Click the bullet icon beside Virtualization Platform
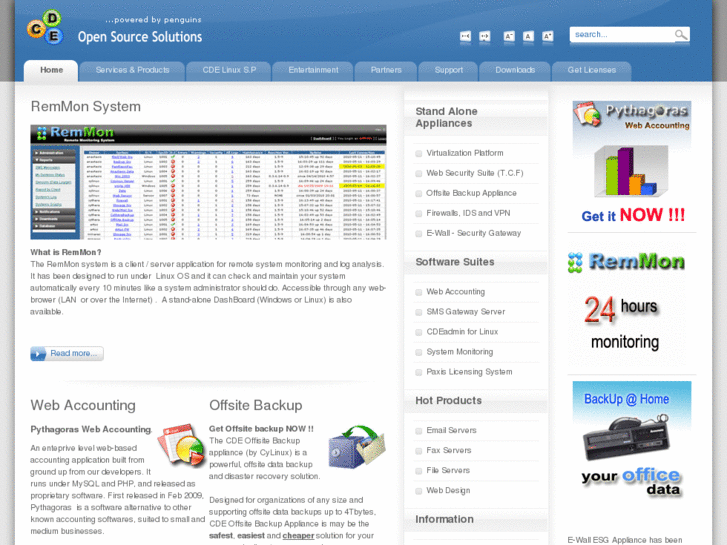 click(x=419, y=154)
